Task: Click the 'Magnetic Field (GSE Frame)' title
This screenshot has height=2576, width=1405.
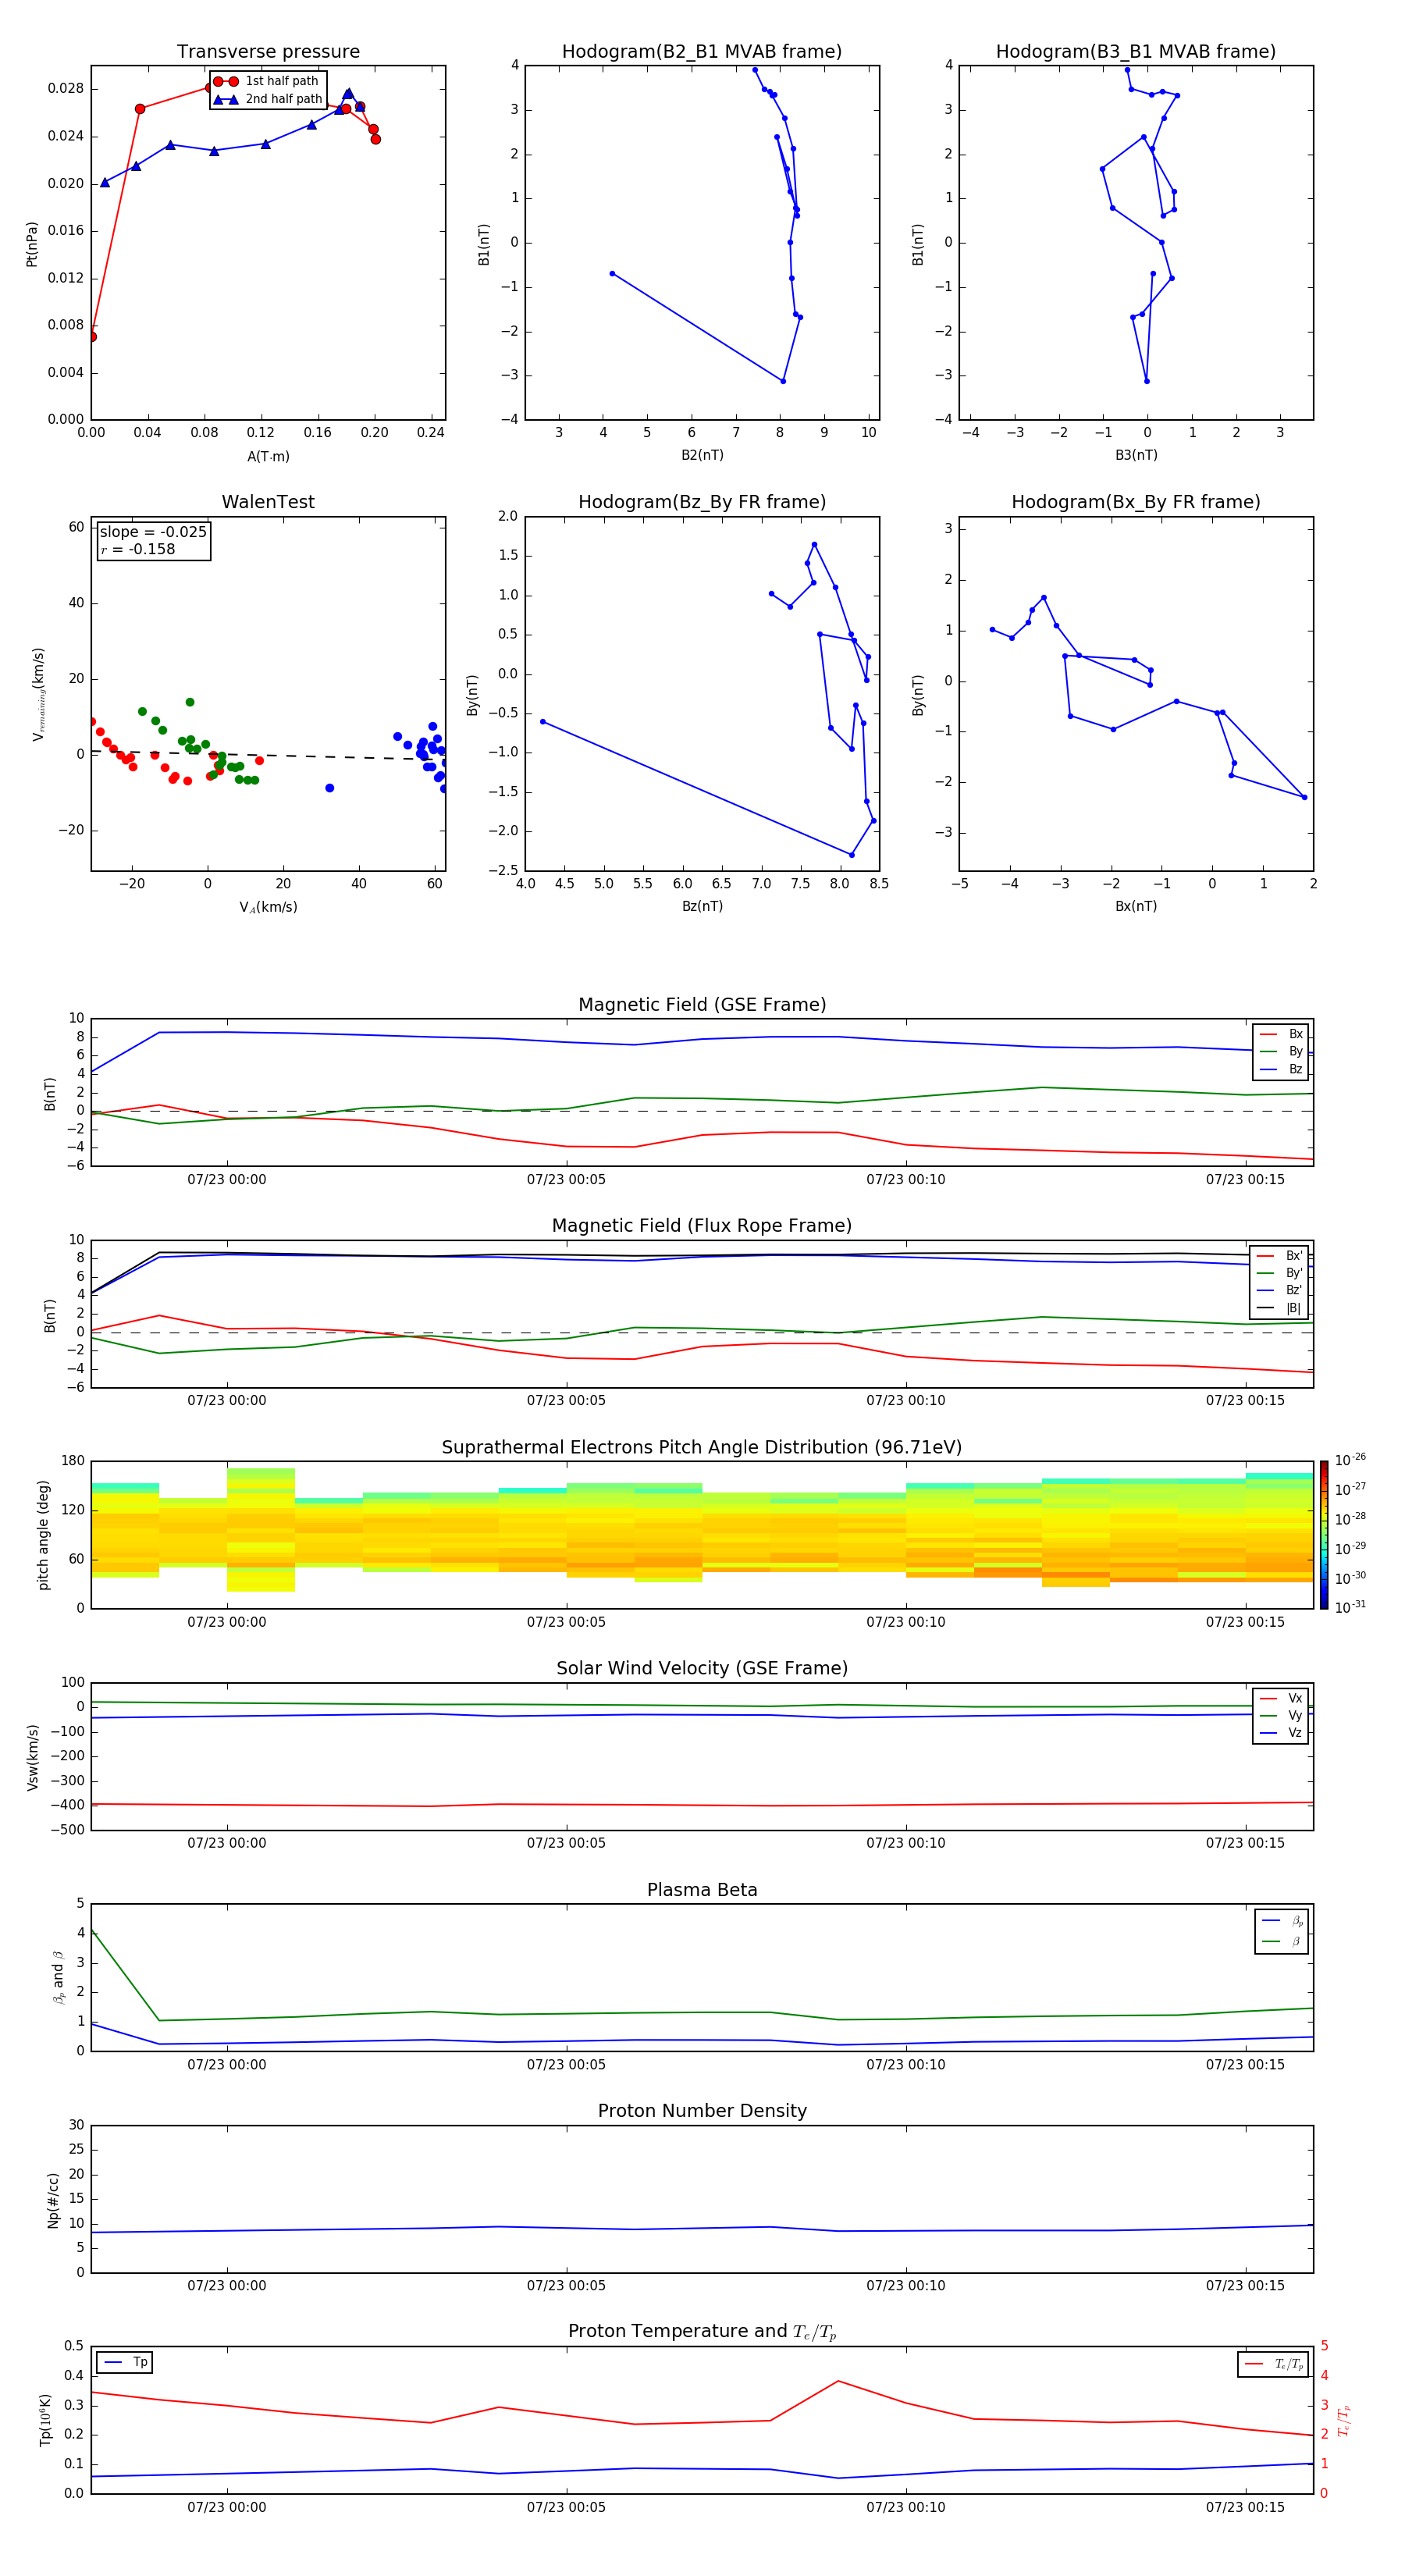Action: pos(702,1005)
